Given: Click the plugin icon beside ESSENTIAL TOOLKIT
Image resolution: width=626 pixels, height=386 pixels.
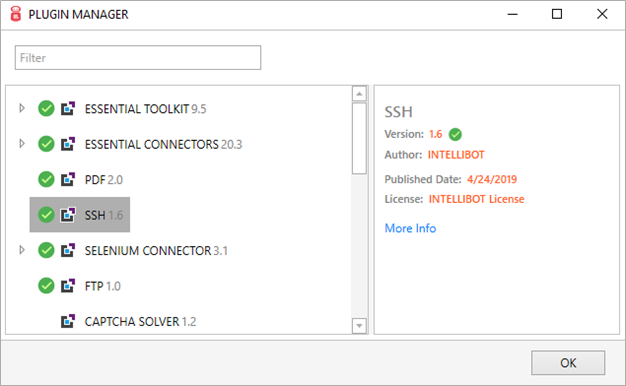Looking at the screenshot, I should point(68,109).
